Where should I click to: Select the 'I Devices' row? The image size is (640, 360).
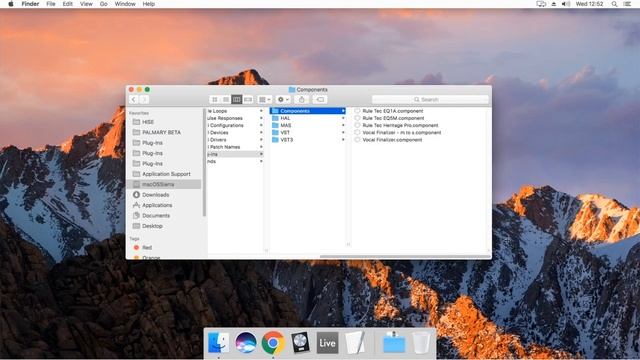click(236, 133)
